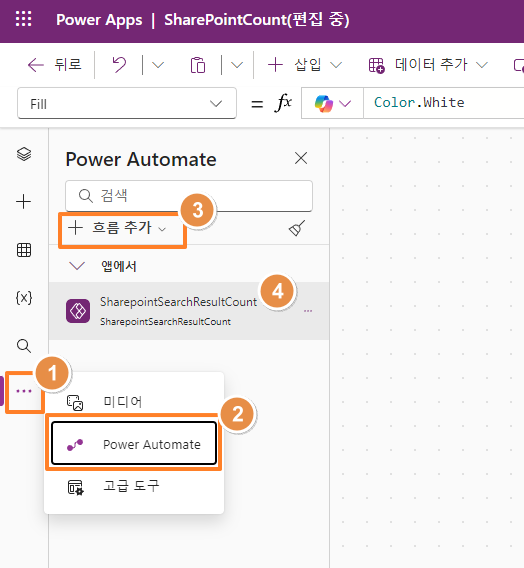Screen dimensions: 524x568
Task: Open the variables {x} sidebar icon
Action: pos(24,298)
